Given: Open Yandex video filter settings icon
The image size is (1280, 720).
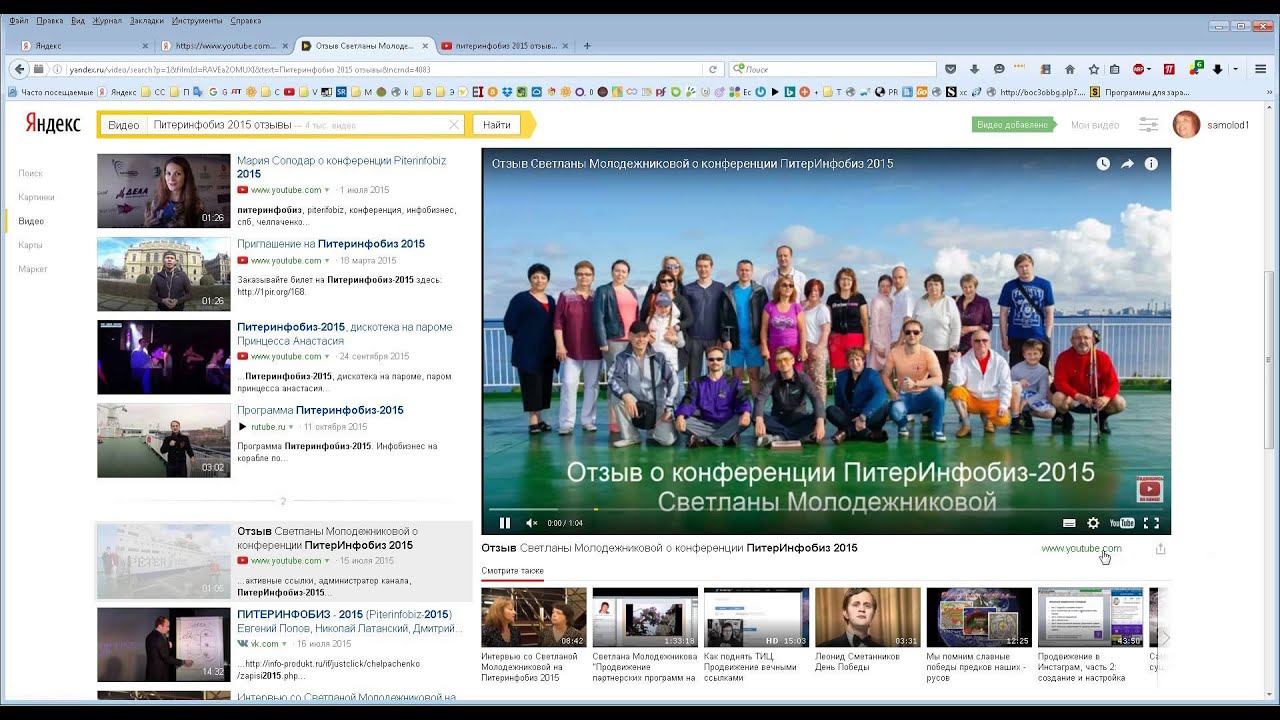Looking at the screenshot, I should (x=1148, y=125).
